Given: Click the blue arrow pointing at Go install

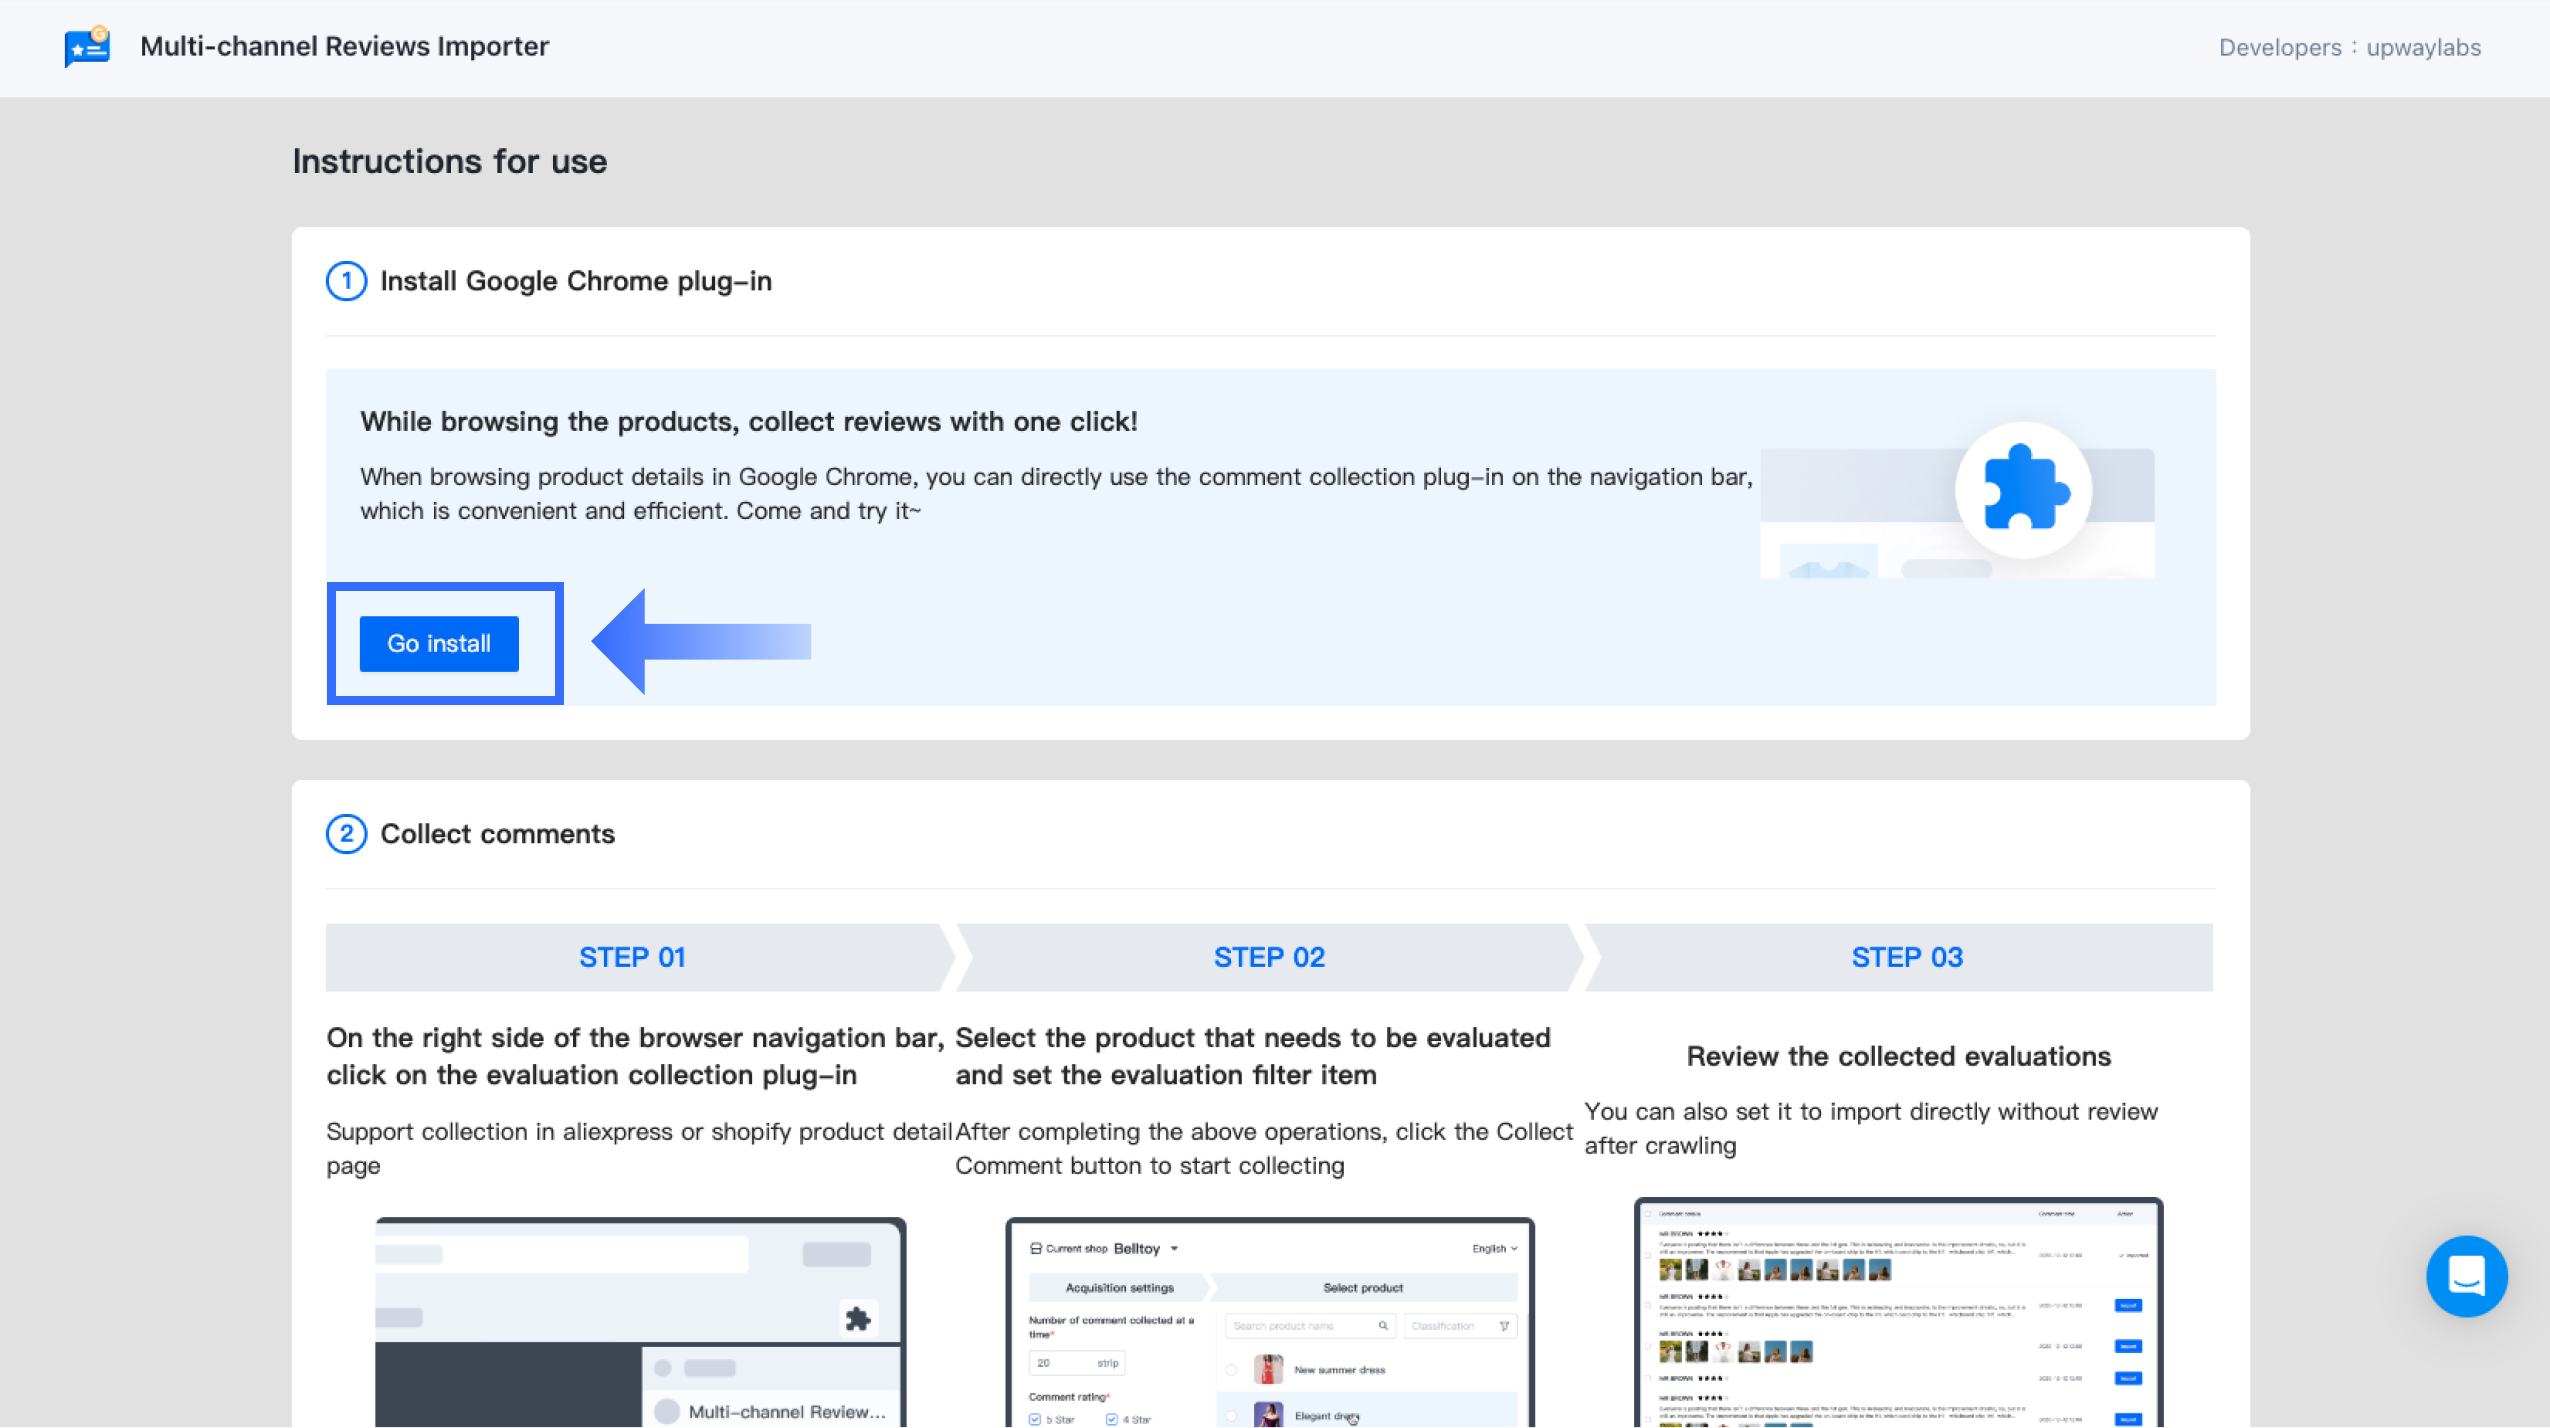Looking at the screenshot, I should (702, 641).
